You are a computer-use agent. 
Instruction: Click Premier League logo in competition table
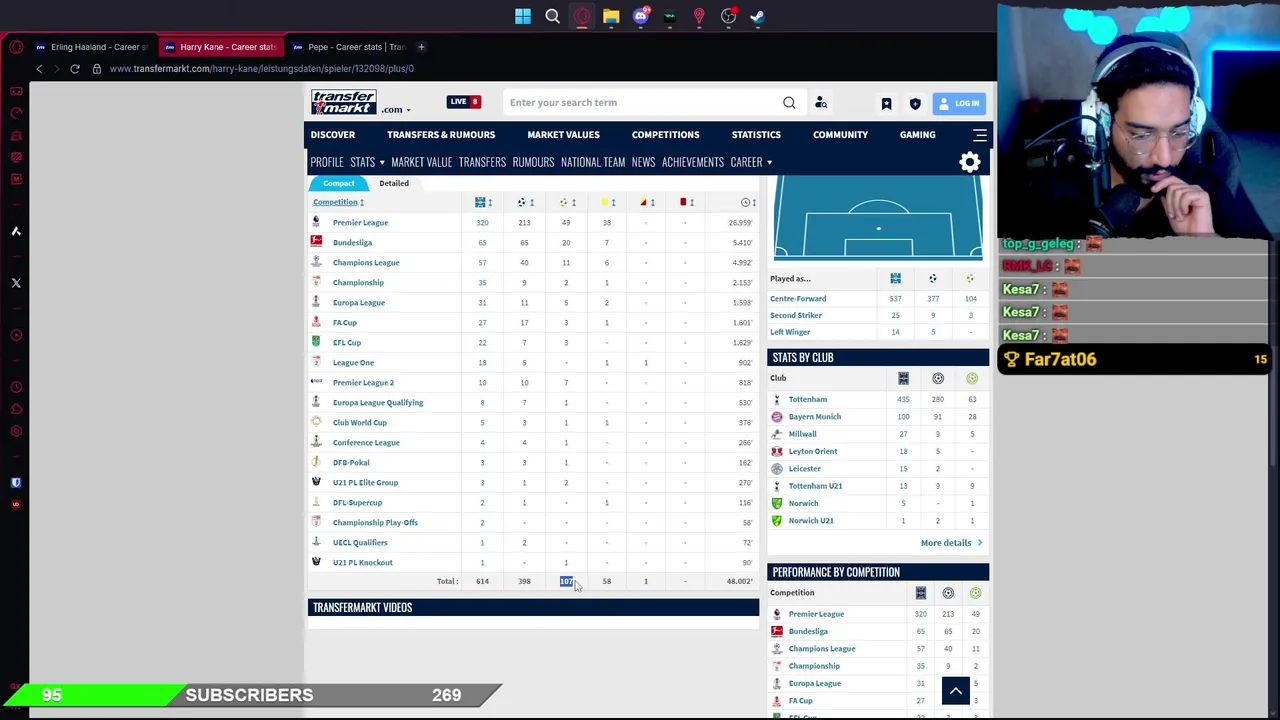316,222
